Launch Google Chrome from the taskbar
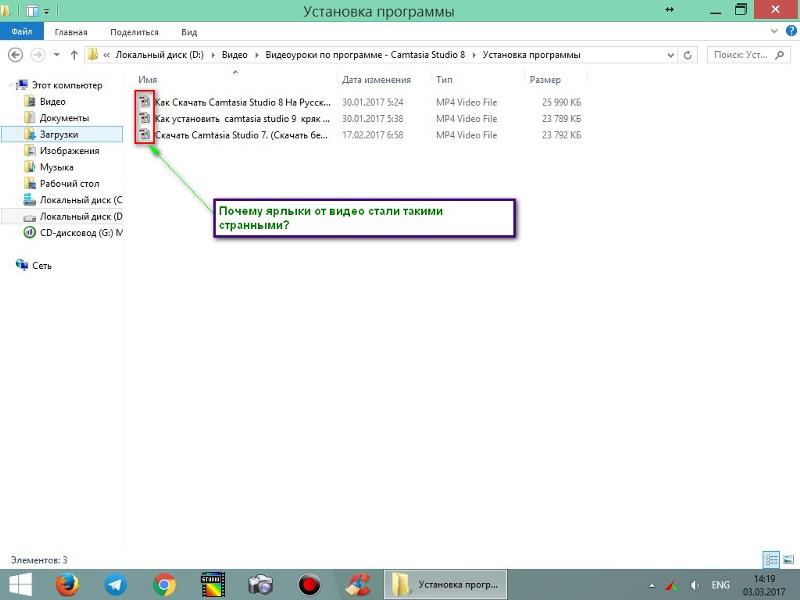This screenshot has width=800, height=600. point(164,585)
